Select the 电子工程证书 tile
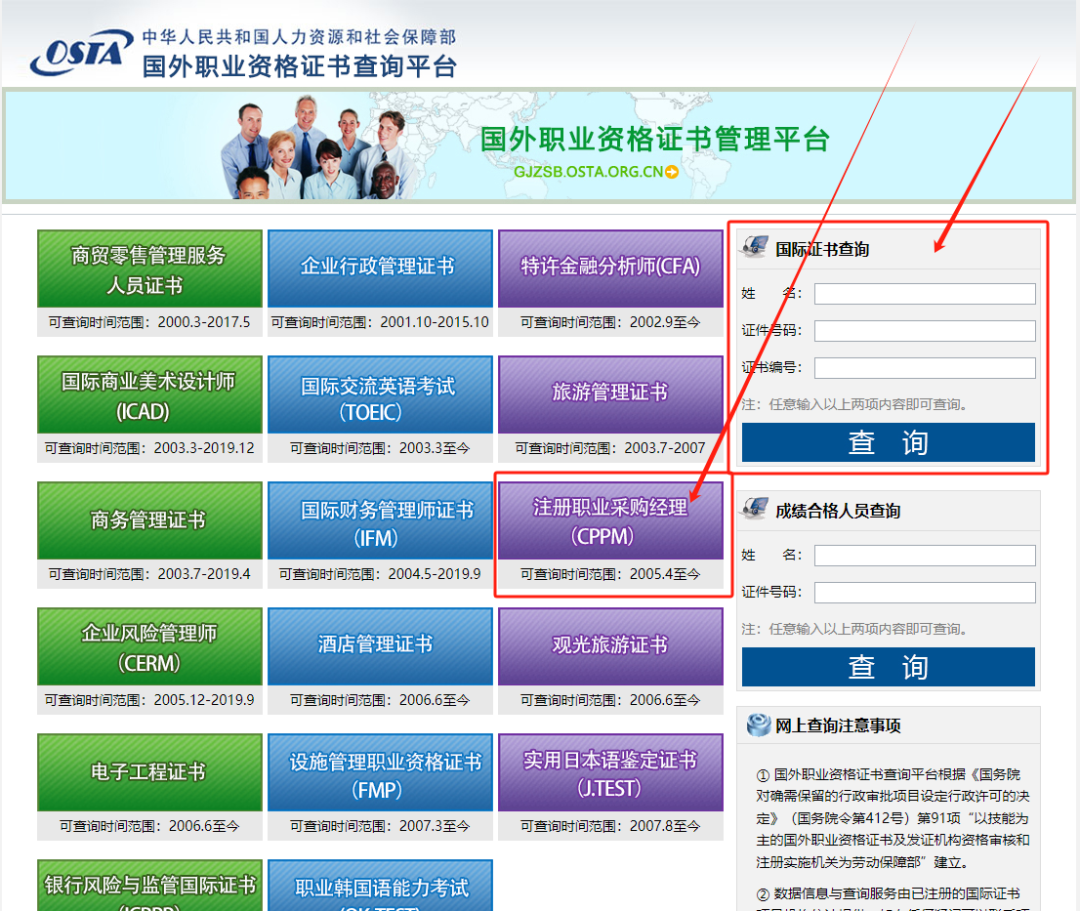This screenshot has height=911, width=1080. [149, 773]
